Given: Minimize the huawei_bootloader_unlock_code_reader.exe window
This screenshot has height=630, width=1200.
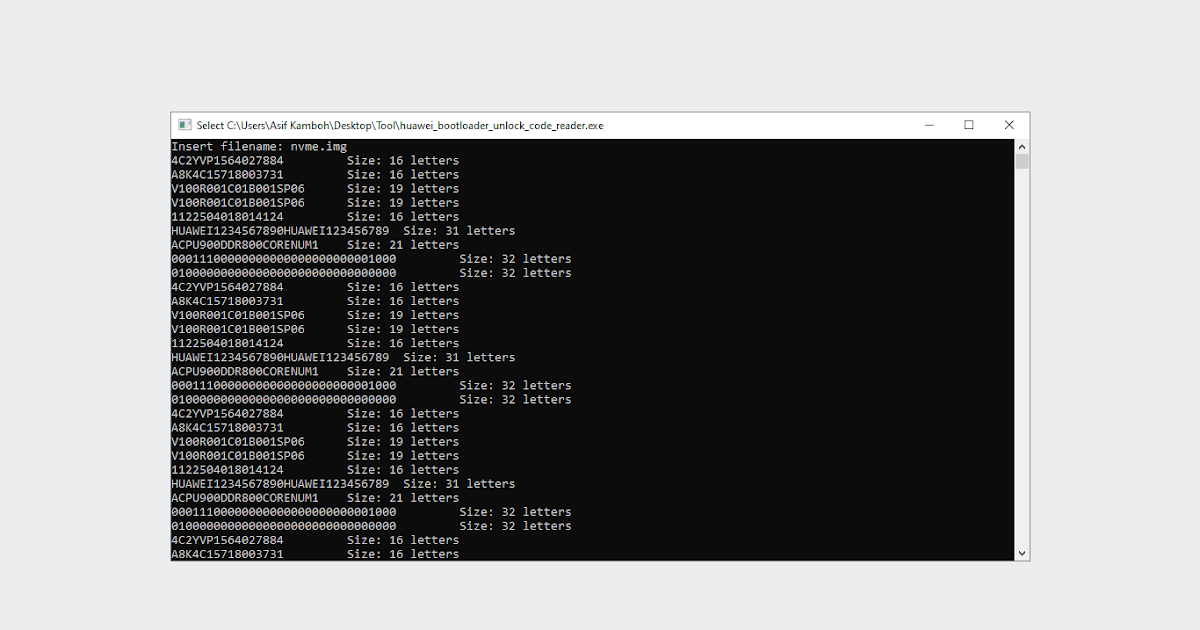Looking at the screenshot, I should 929,125.
